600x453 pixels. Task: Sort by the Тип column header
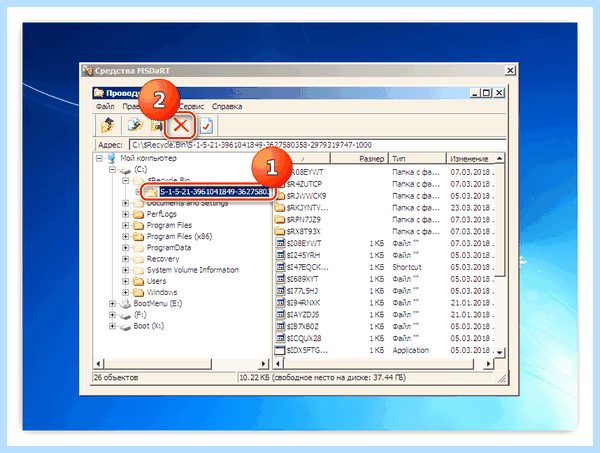pos(417,158)
